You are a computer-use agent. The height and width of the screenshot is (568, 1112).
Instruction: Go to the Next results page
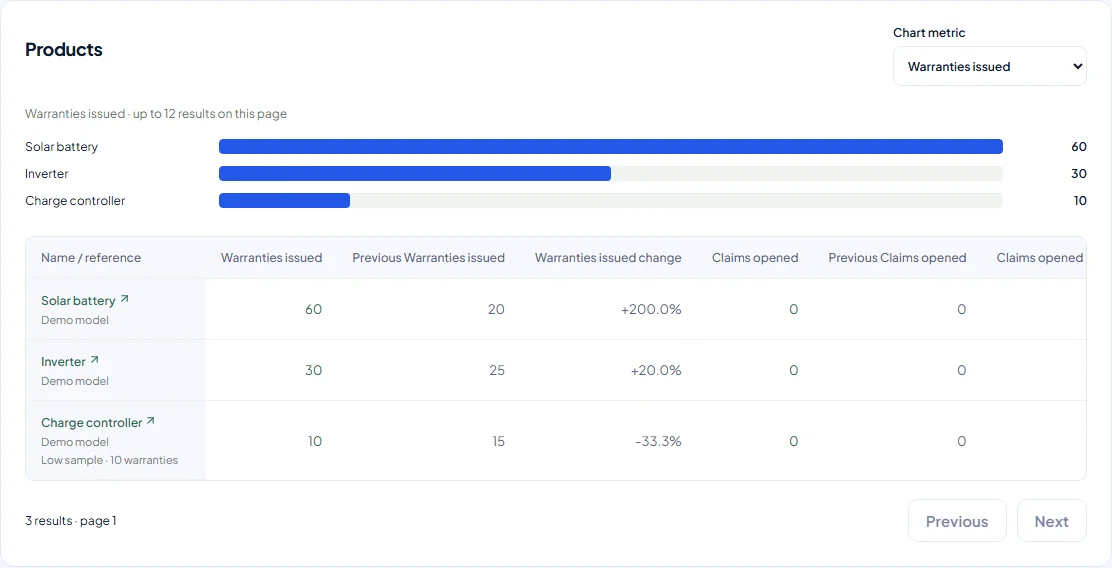coord(1051,521)
